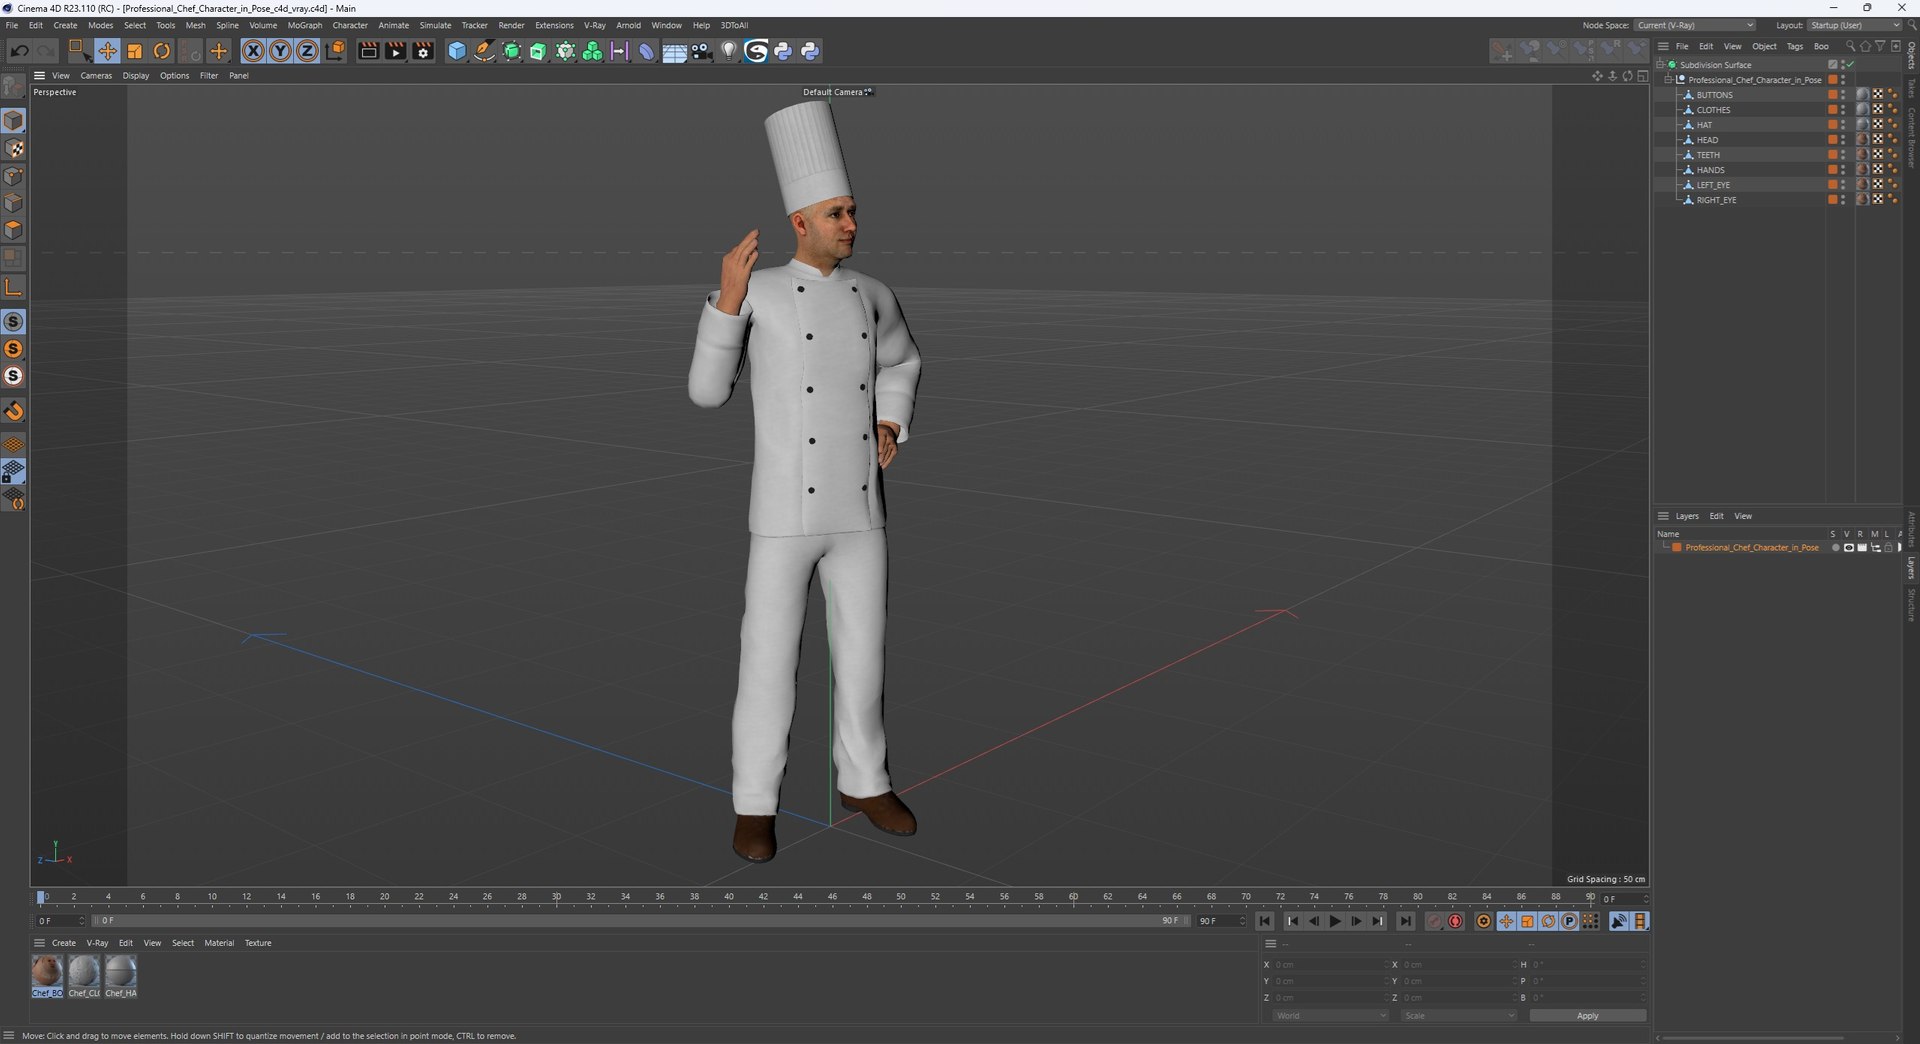Click the Spline Pen tool icon

click(x=484, y=51)
